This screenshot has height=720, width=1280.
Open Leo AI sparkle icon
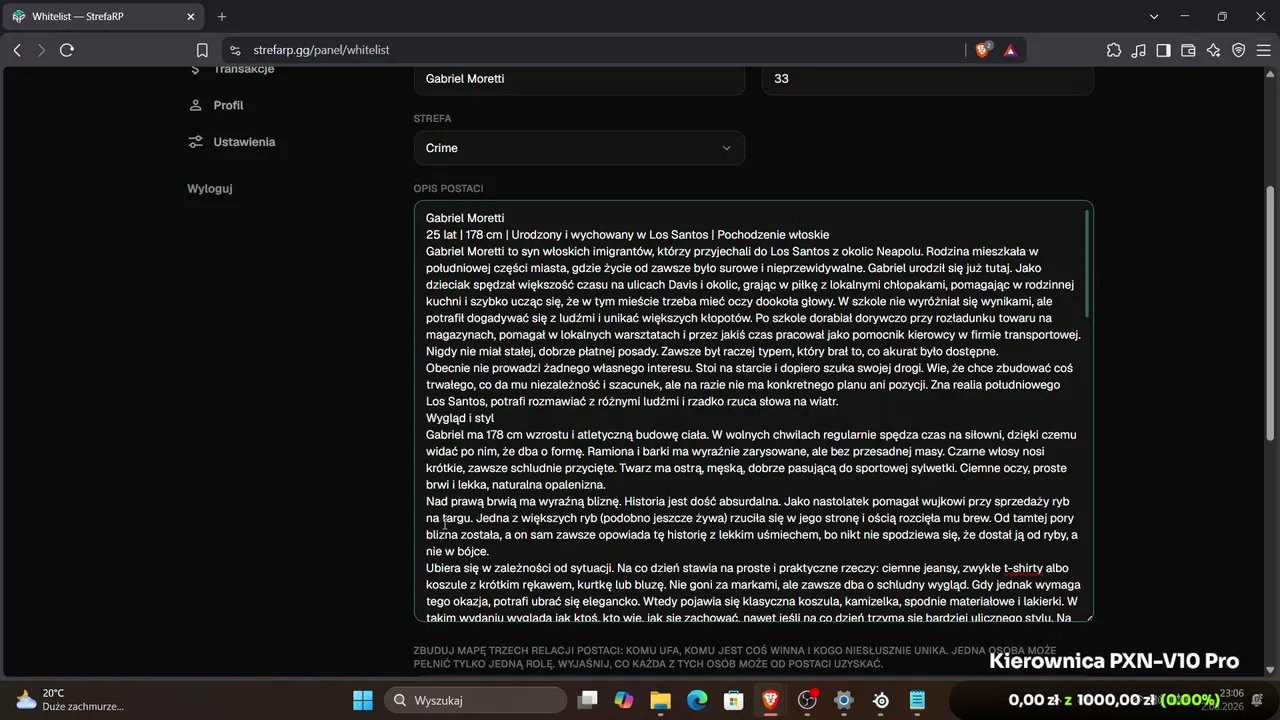[1213, 50]
